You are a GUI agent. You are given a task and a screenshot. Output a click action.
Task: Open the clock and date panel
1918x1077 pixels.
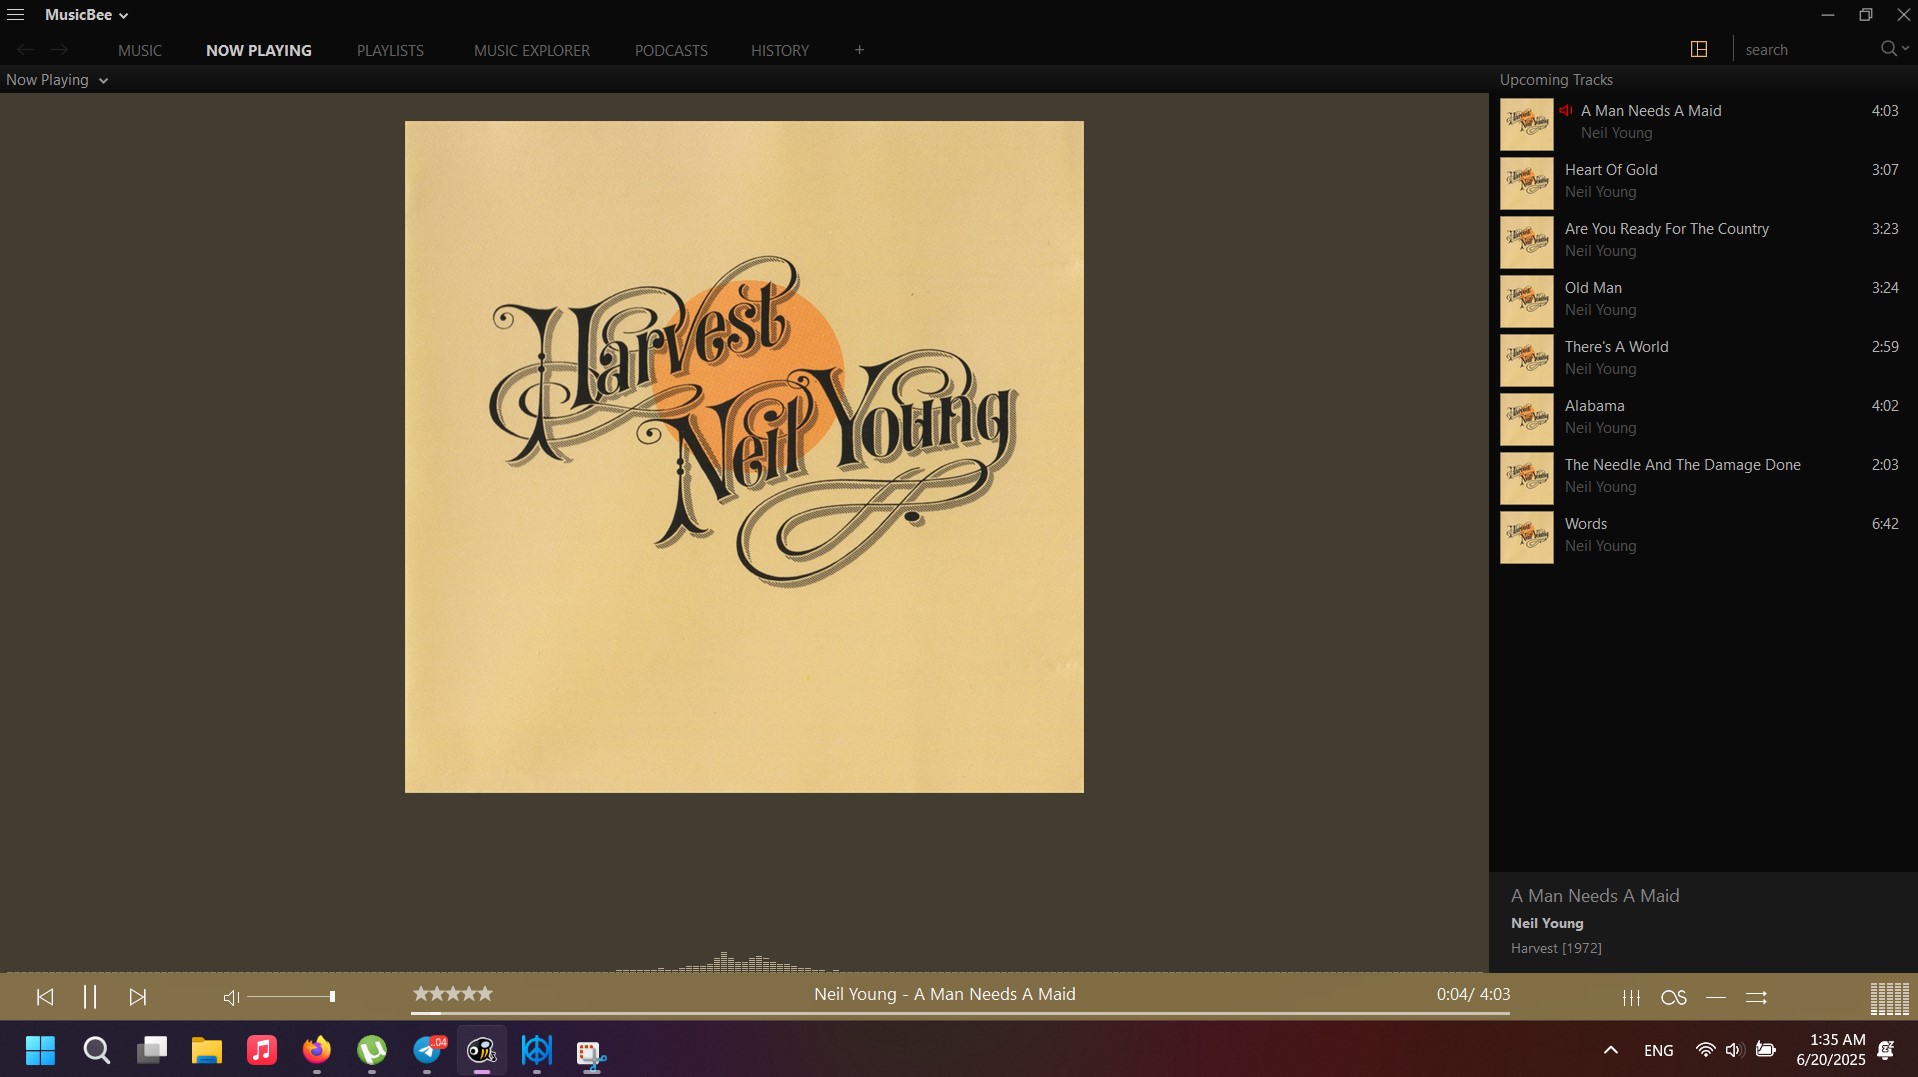[x=1831, y=1050]
